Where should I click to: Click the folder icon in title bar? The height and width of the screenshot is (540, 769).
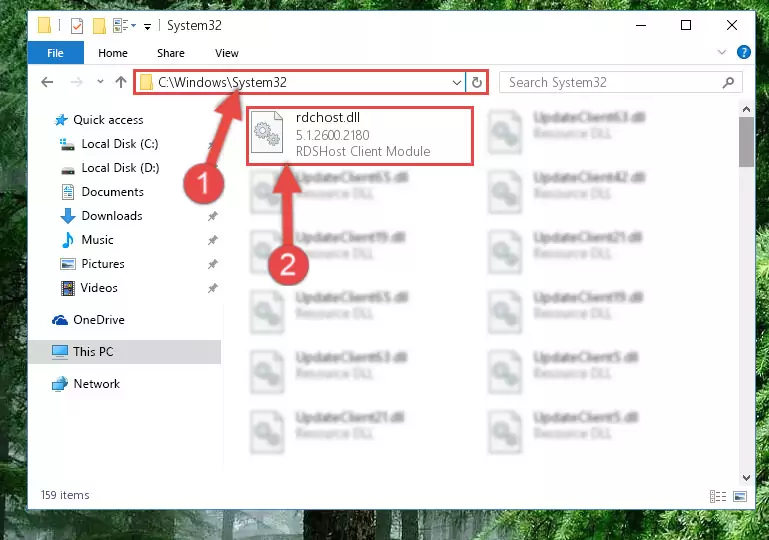45,25
